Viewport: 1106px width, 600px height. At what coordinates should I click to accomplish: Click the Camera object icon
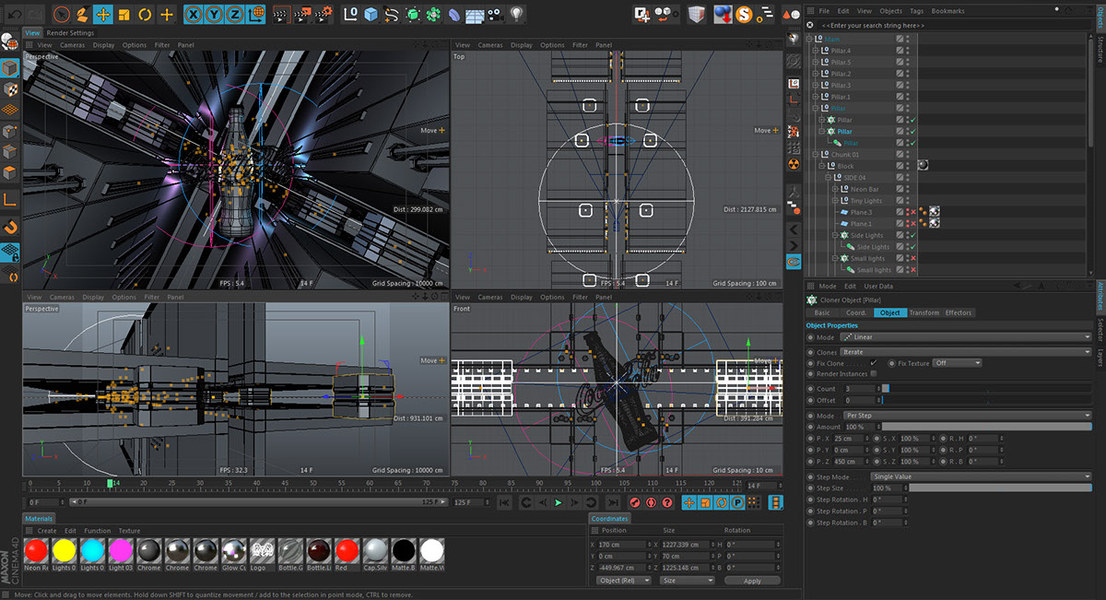tap(497, 14)
